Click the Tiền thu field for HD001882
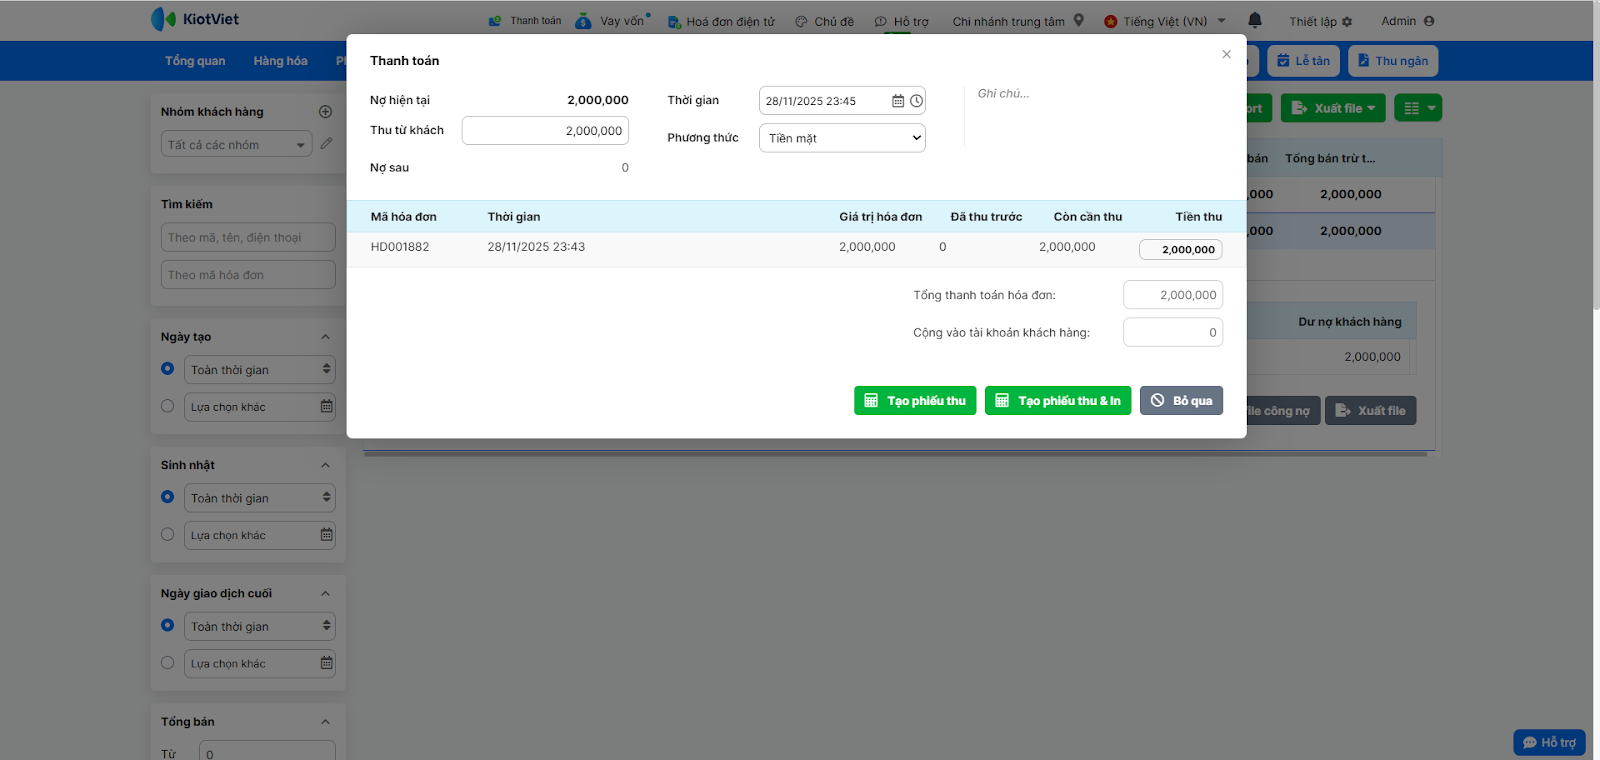Screen dimensions: 1600x760 [1180, 250]
